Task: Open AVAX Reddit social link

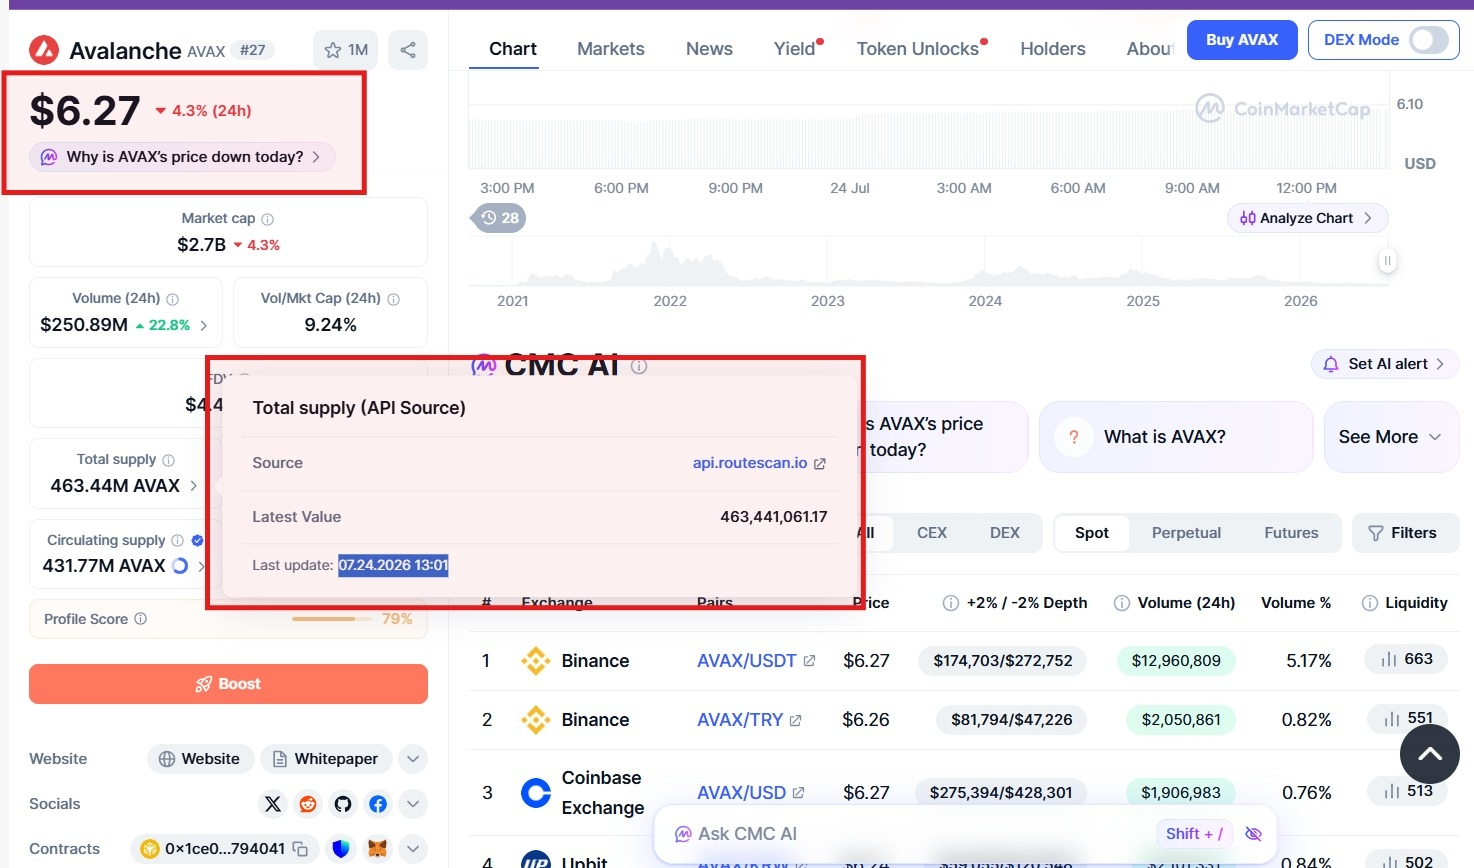Action: pos(308,804)
